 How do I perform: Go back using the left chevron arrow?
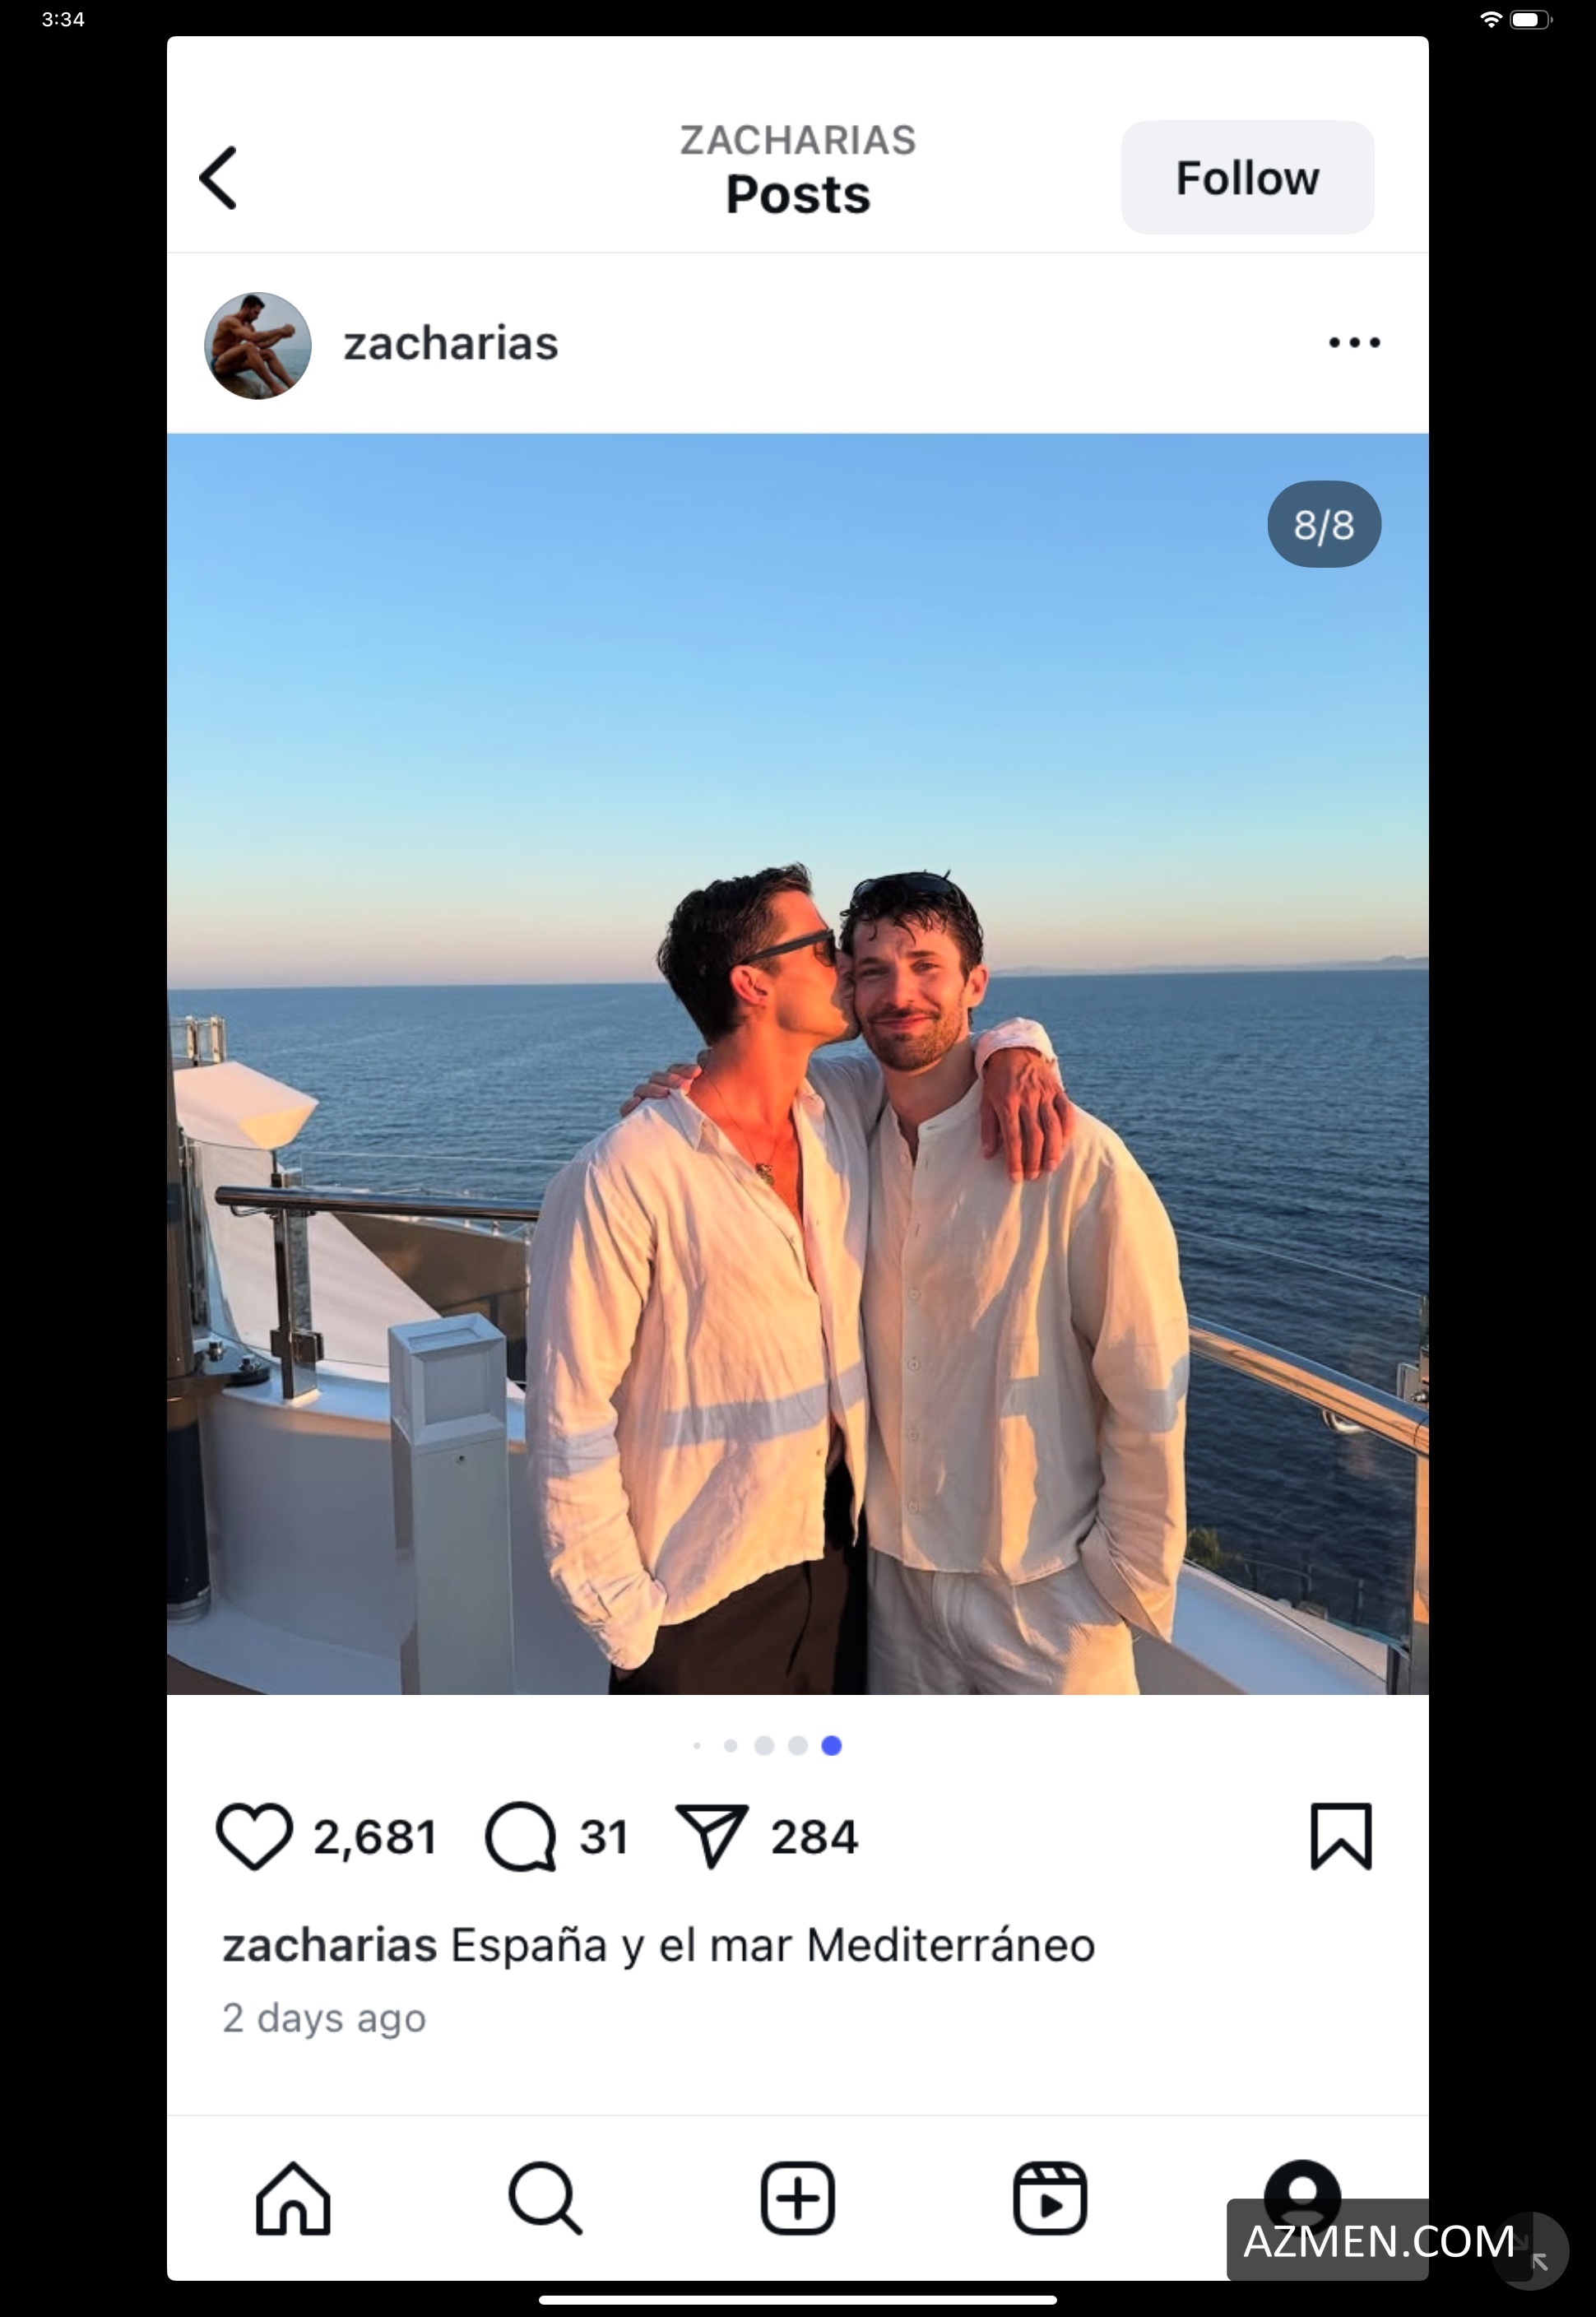pos(219,178)
